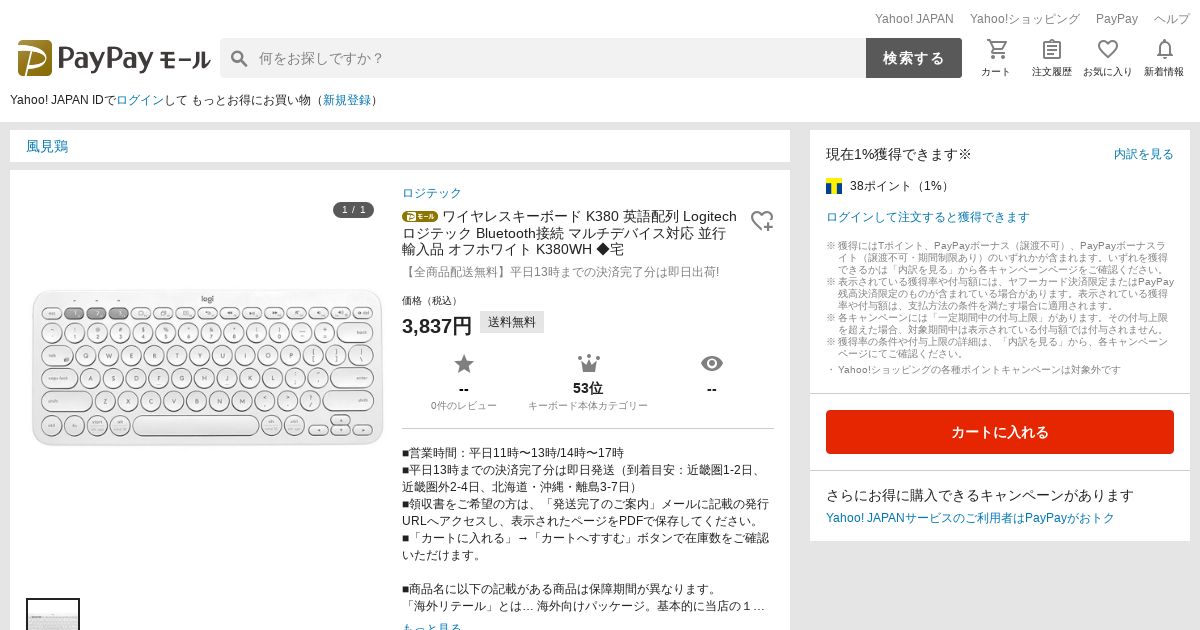Add product to favorites heart-plus icon
This screenshot has width=1200, height=630.
click(x=762, y=221)
